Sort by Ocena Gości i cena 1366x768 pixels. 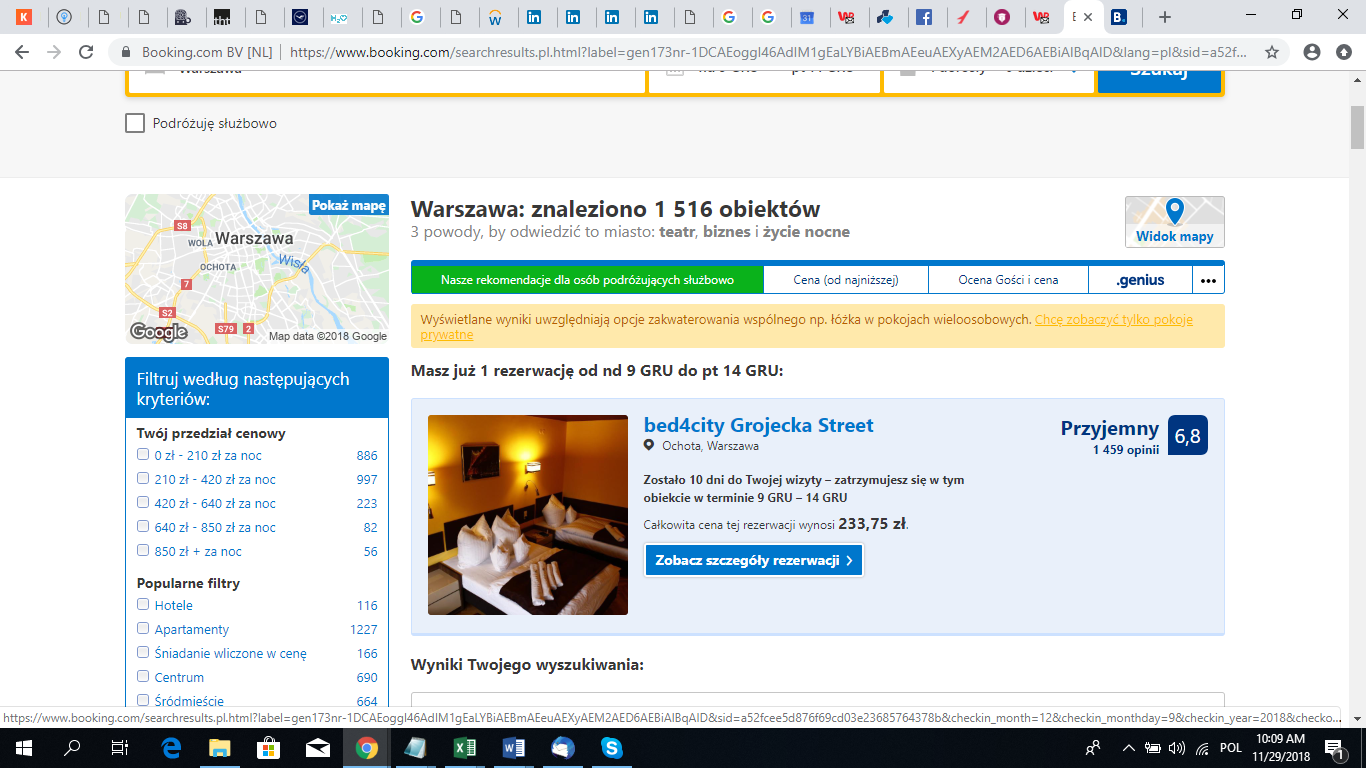tap(1008, 280)
